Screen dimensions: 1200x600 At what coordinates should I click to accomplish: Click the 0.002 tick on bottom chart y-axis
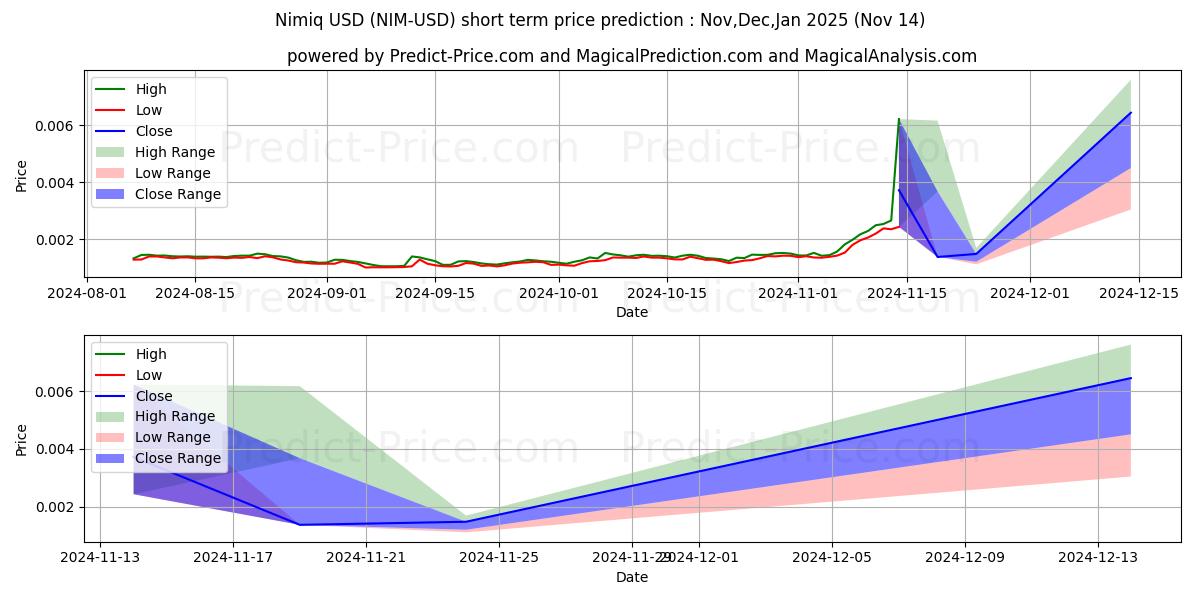click(58, 507)
